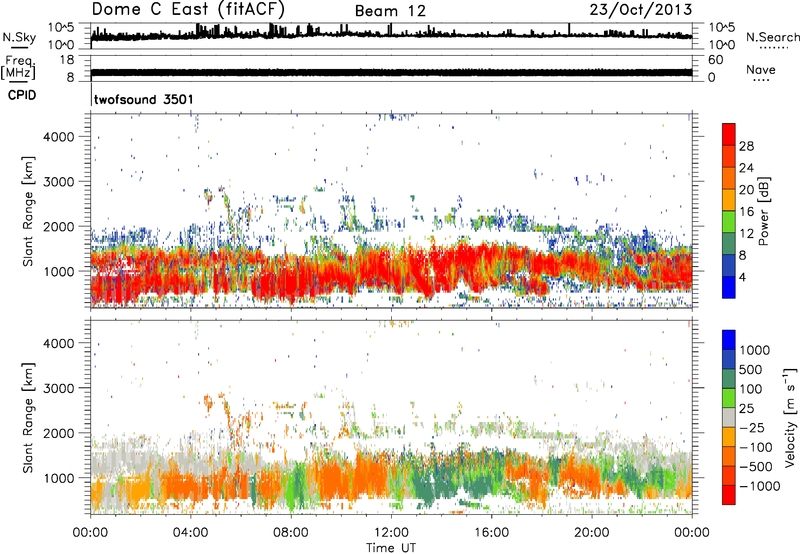This screenshot has width=800, height=554.
Task: Select the 'twofsound 3501' control program text
Action: pos(144,99)
